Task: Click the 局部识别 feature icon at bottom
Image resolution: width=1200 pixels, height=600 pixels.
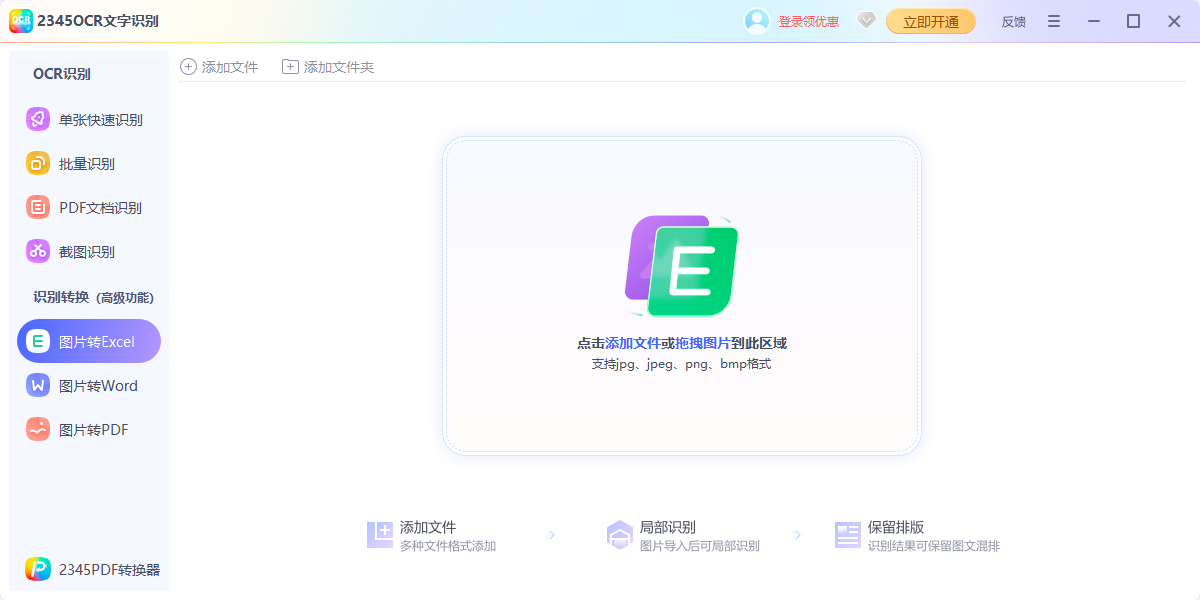Action: 622,533
